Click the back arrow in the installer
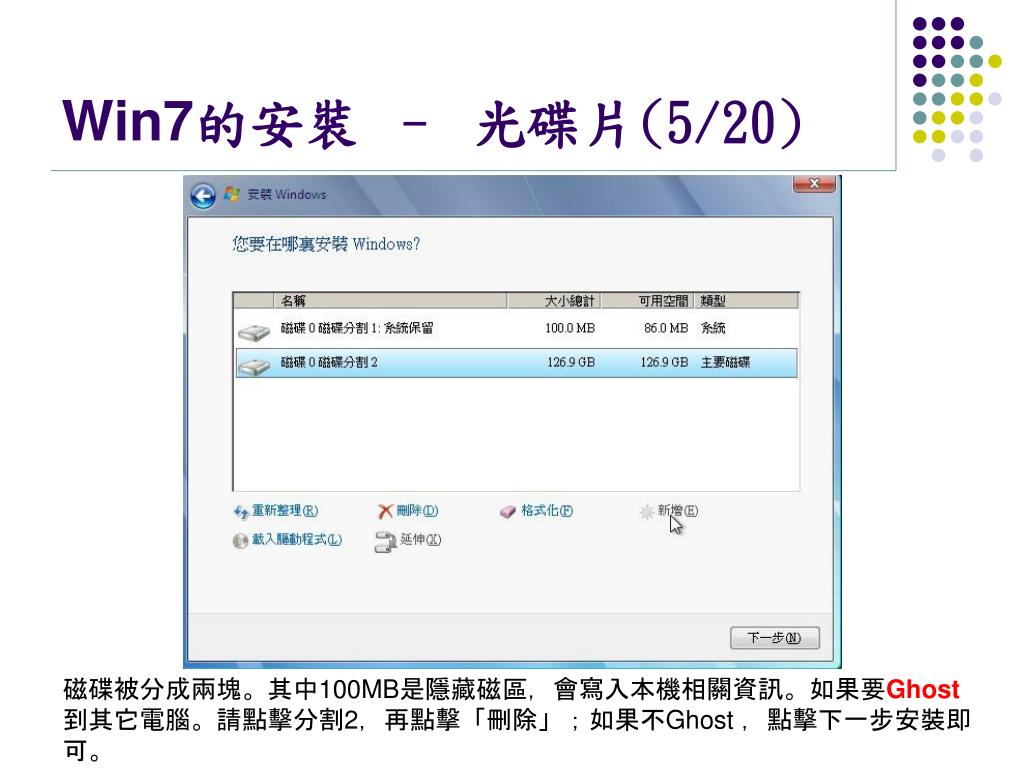 (x=203, y=195)
